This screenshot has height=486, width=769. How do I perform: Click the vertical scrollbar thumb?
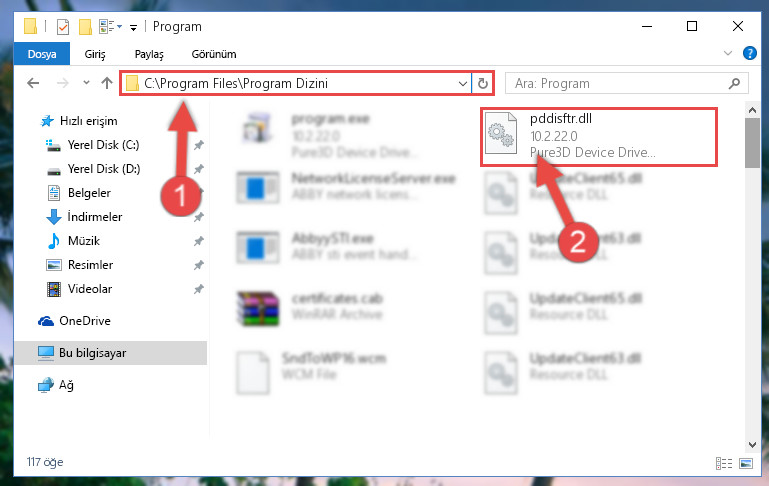tap(752, 143)
